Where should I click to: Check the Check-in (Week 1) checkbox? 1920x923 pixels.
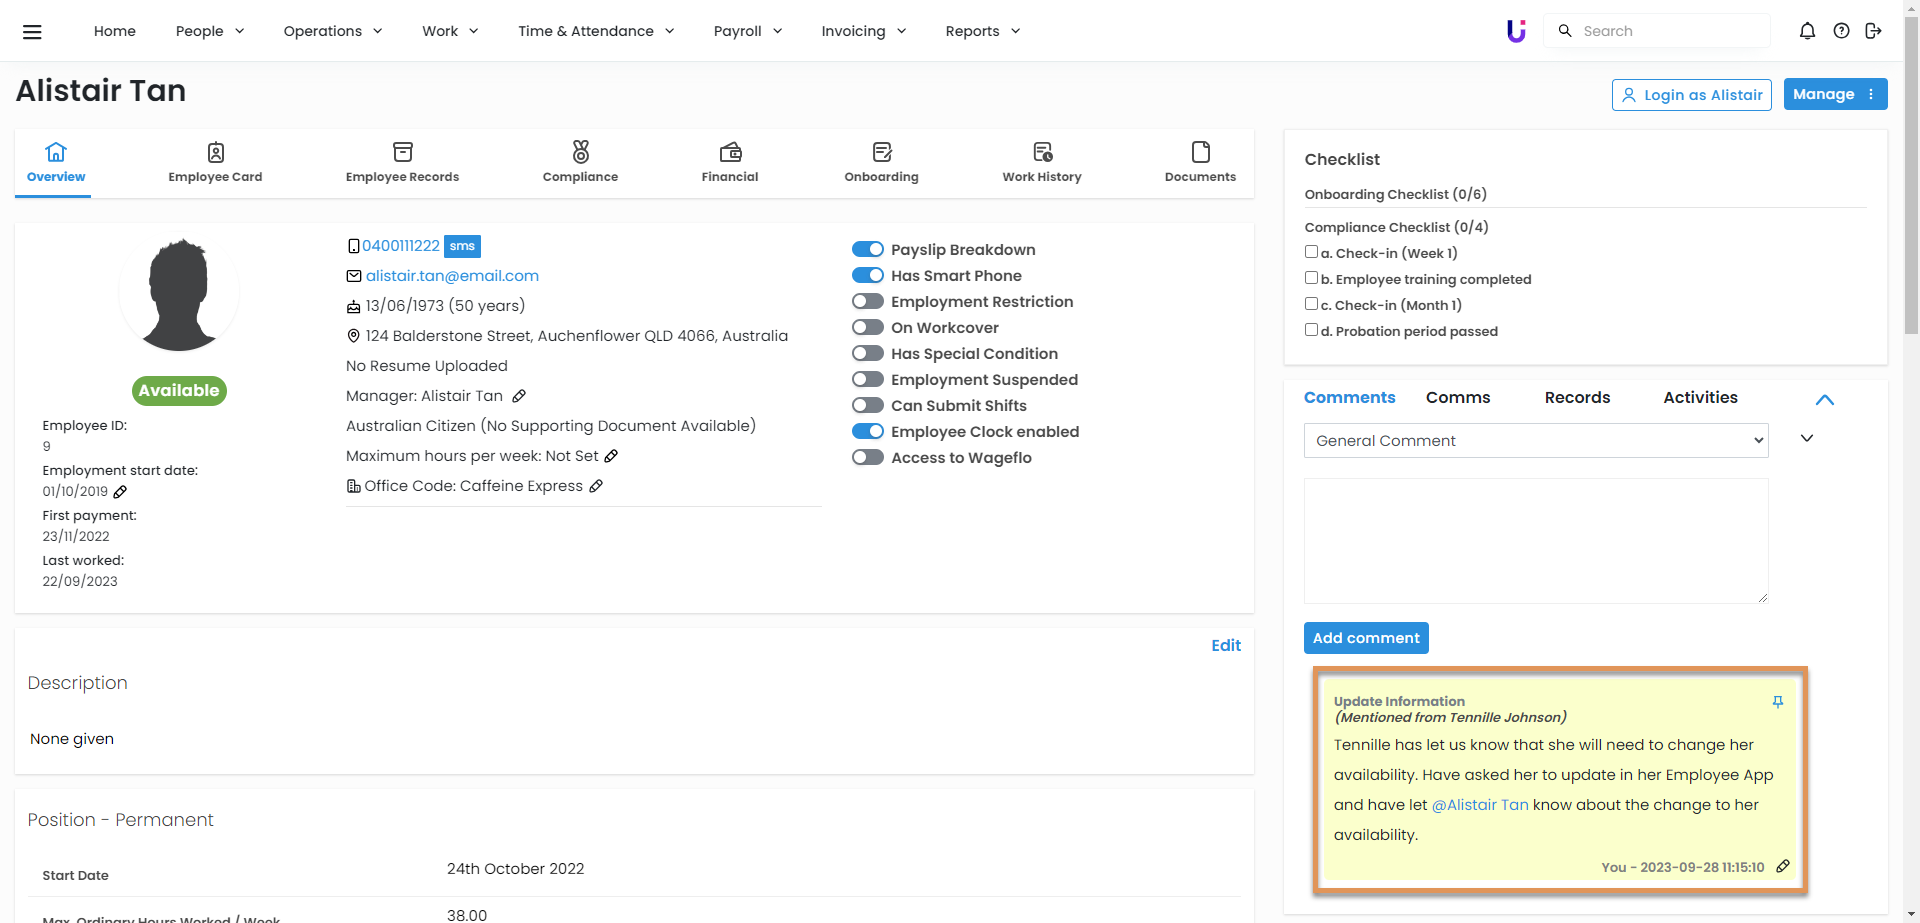1311,252
